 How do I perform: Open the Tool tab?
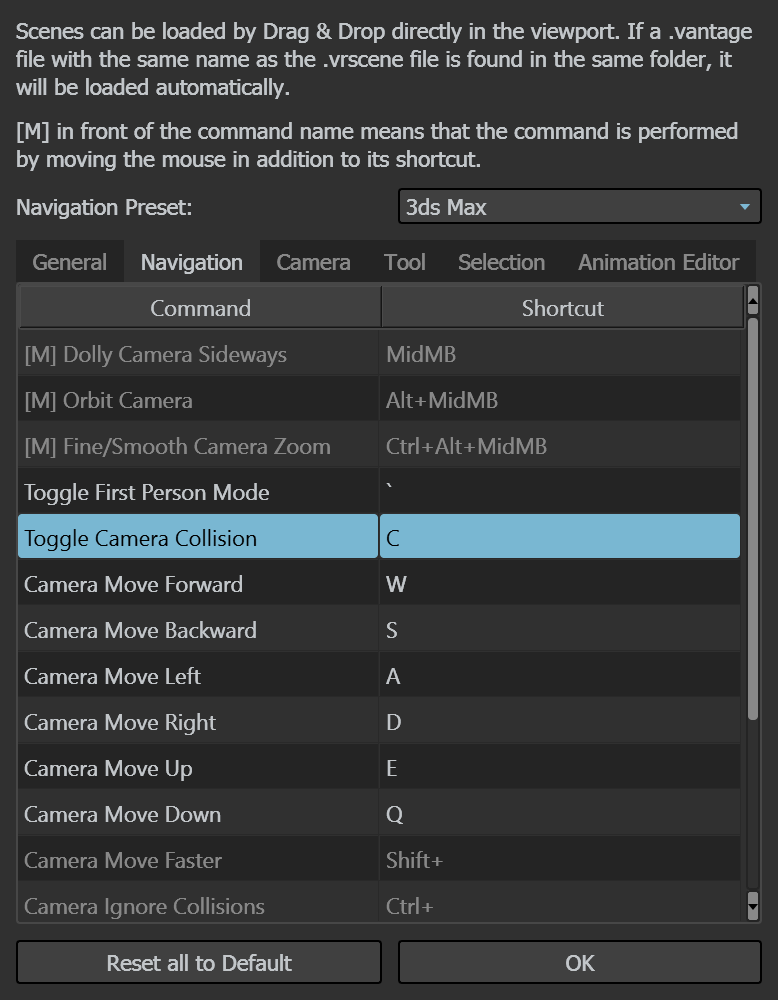pos(404,262)
